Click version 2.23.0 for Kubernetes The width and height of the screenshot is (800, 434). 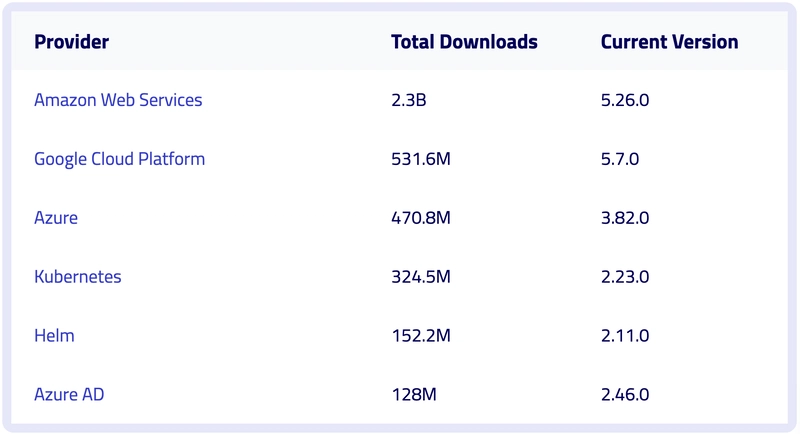625,276
